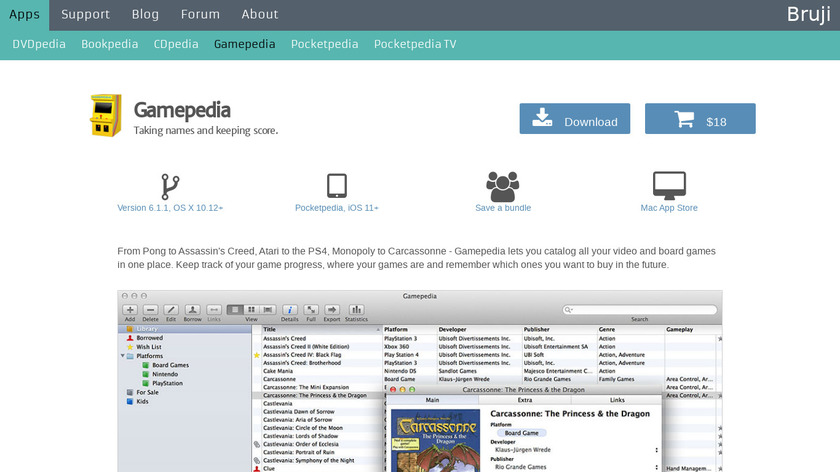Select the Cake Mania row
The height and width of the screenshot is (472, 840).
tap(486, 371)
